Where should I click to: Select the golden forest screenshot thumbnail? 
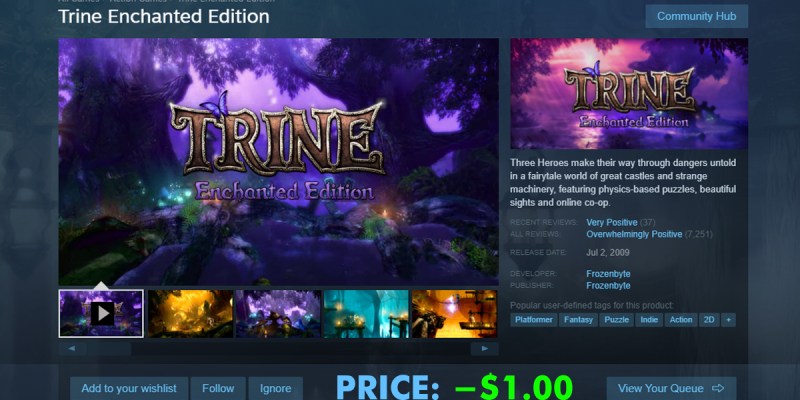[190, 313]
